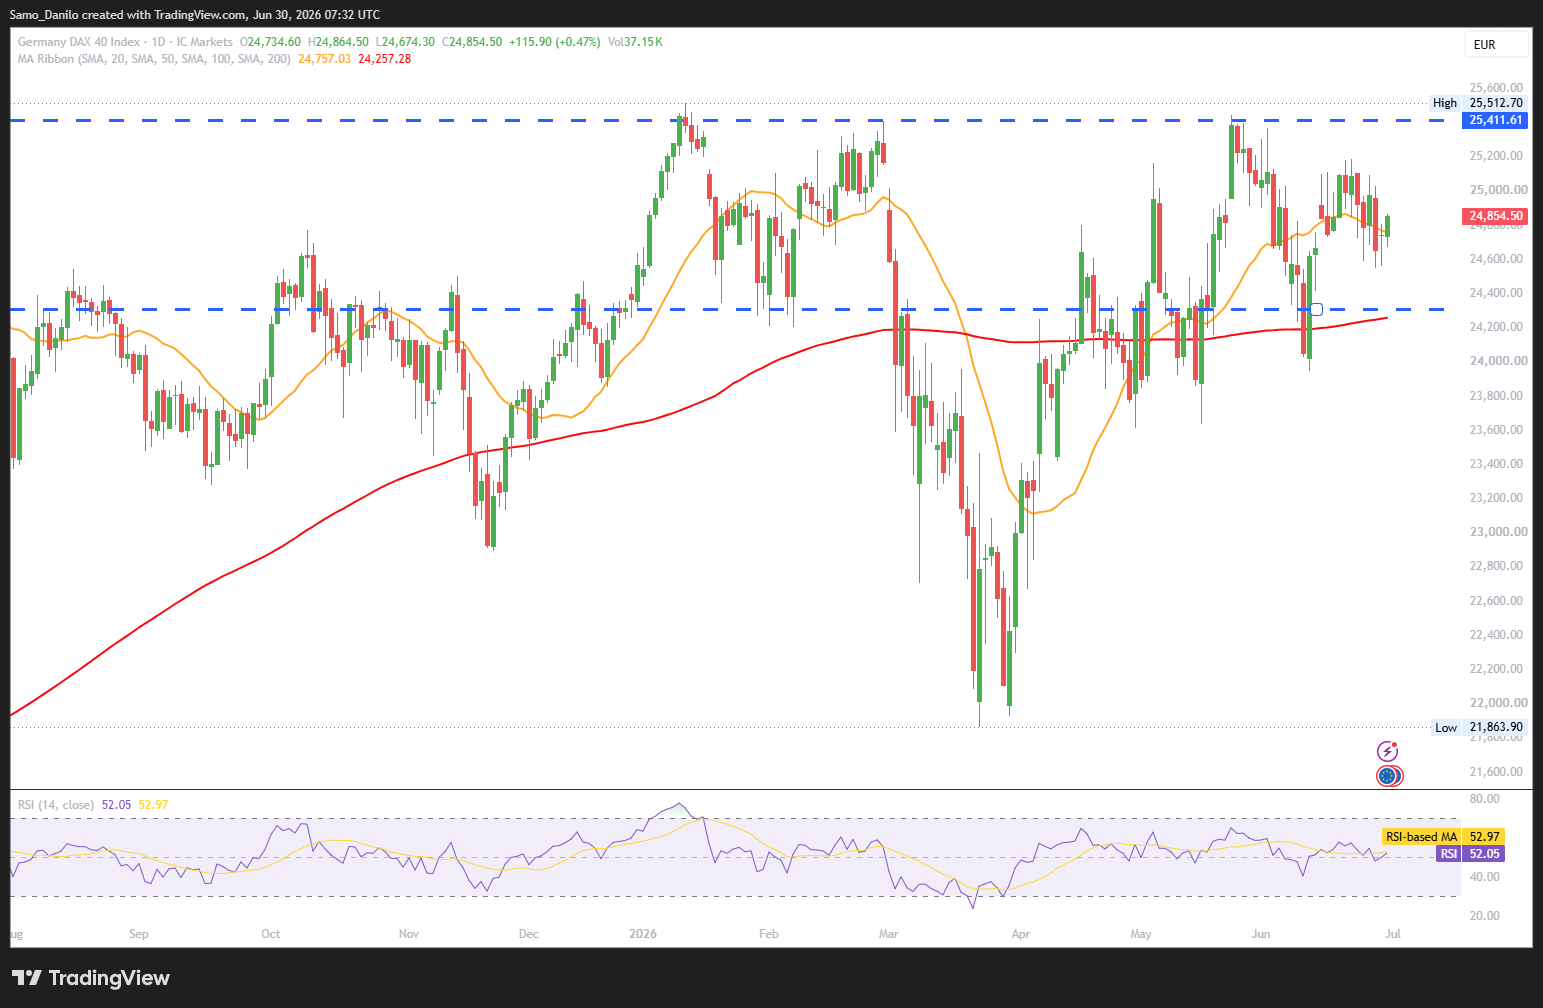Click the 24,400.00 price axis label
Screen dimensions: 1543x1008
point(1496,293)
